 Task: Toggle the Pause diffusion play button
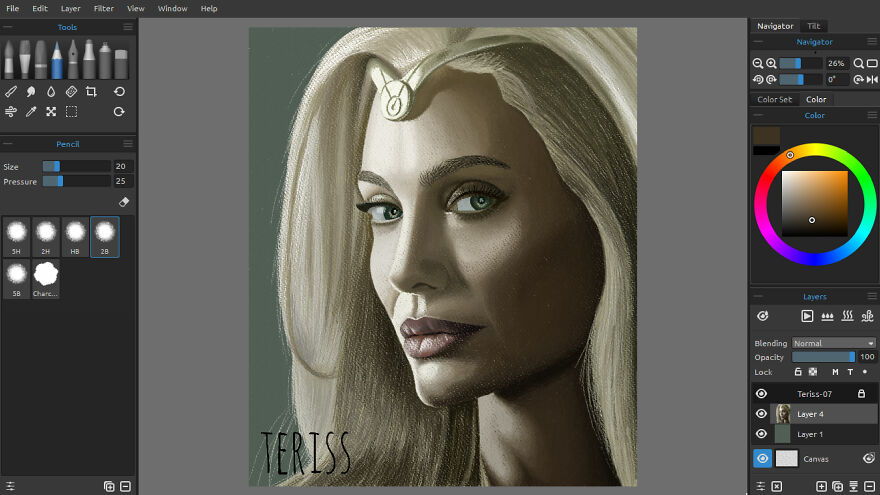pyautogui.click(x=807, y=317)
